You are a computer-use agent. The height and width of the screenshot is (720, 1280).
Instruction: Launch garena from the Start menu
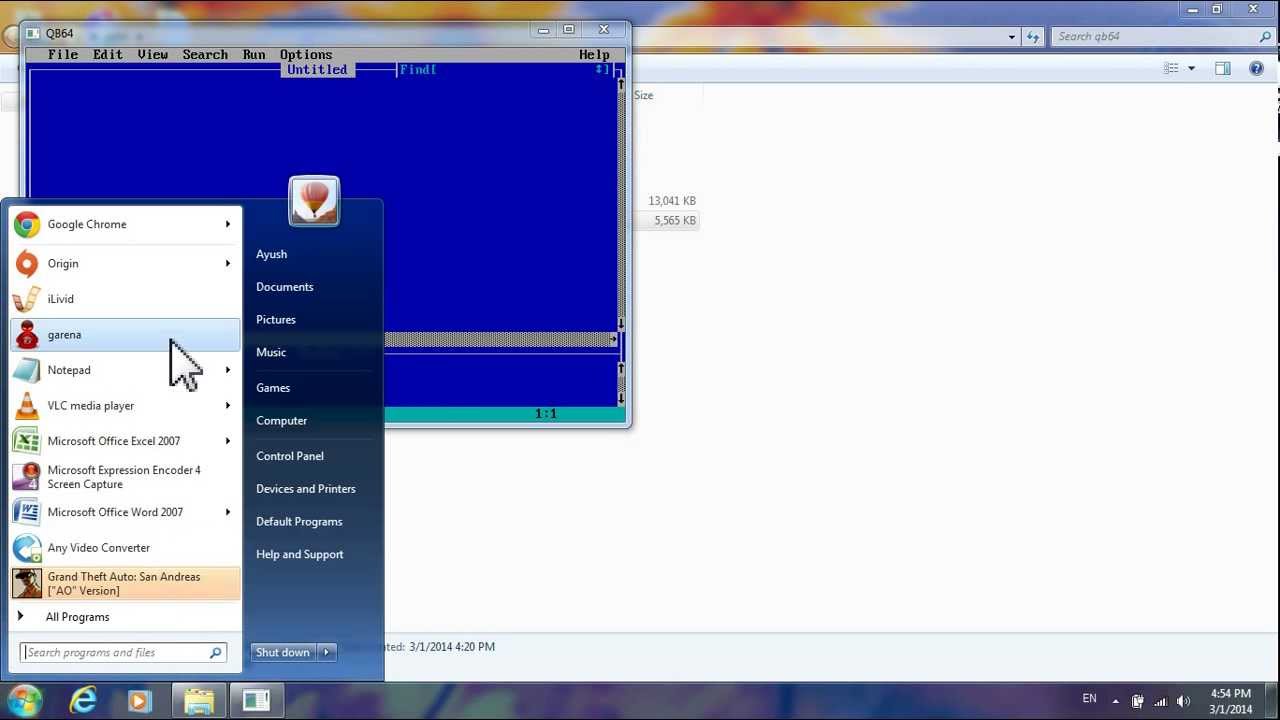click(125, 335)
